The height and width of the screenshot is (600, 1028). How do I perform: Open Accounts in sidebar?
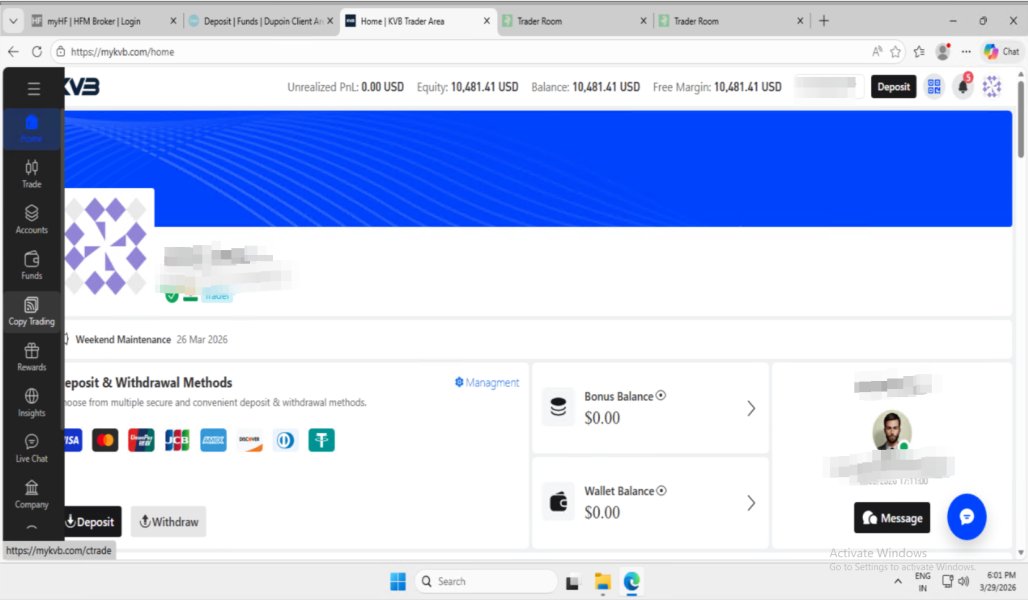(31, 219)
